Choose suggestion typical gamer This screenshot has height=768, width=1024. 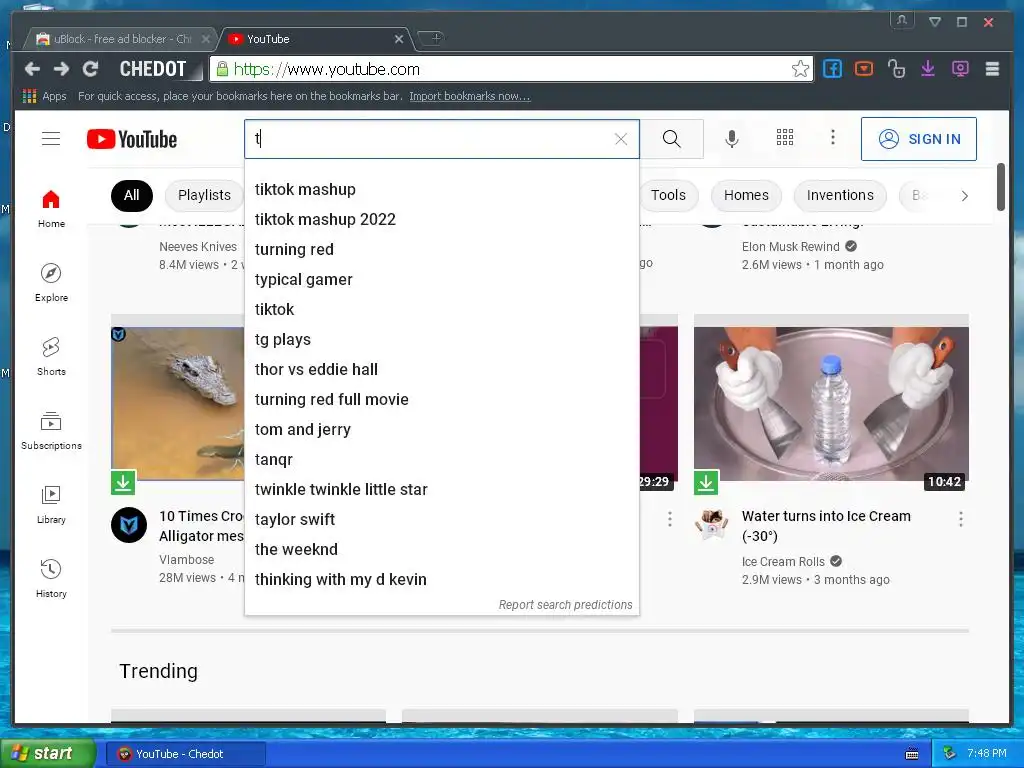click(441, 280)
